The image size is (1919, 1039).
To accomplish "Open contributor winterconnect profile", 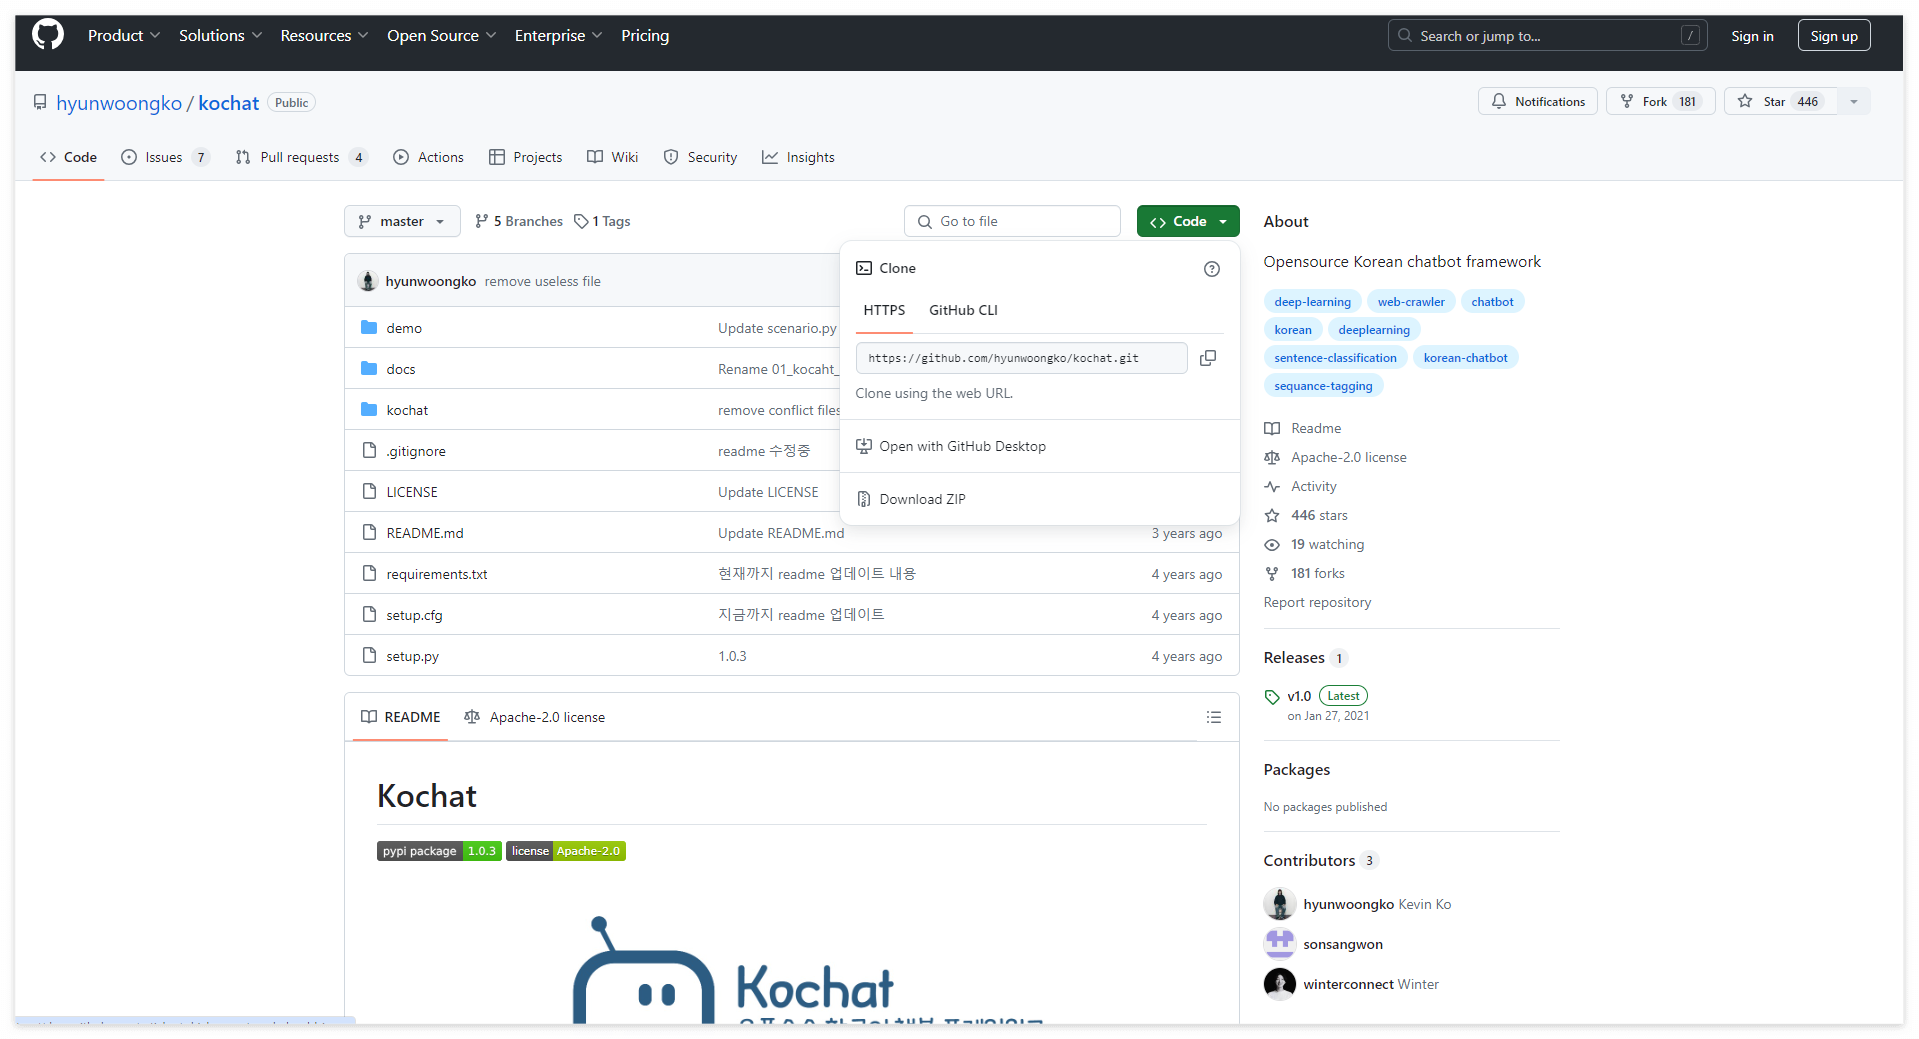I will [x=1347, y=984].
